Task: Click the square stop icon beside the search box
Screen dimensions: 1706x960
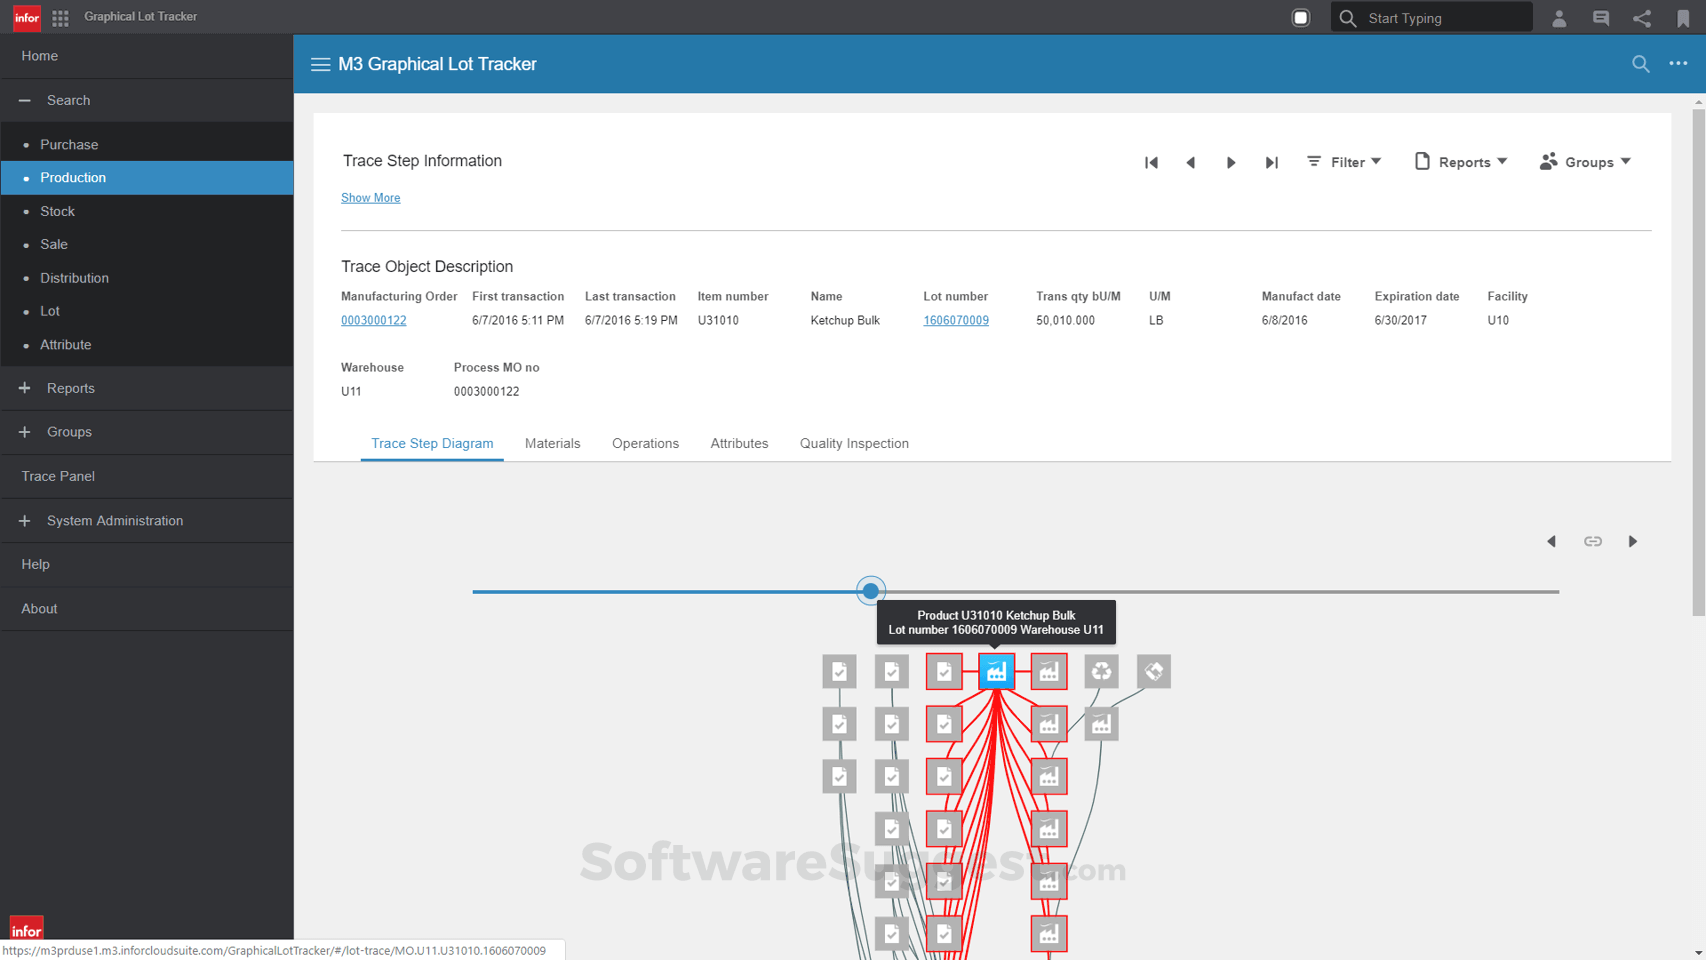Action: coord(1301,17)
